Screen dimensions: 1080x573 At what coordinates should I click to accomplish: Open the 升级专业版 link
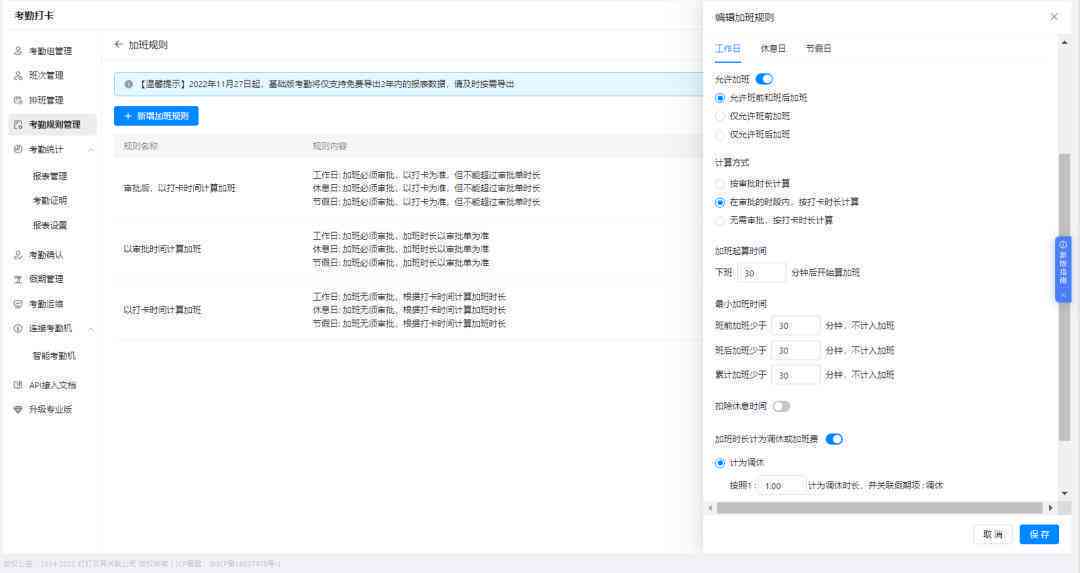click(50, 409)
